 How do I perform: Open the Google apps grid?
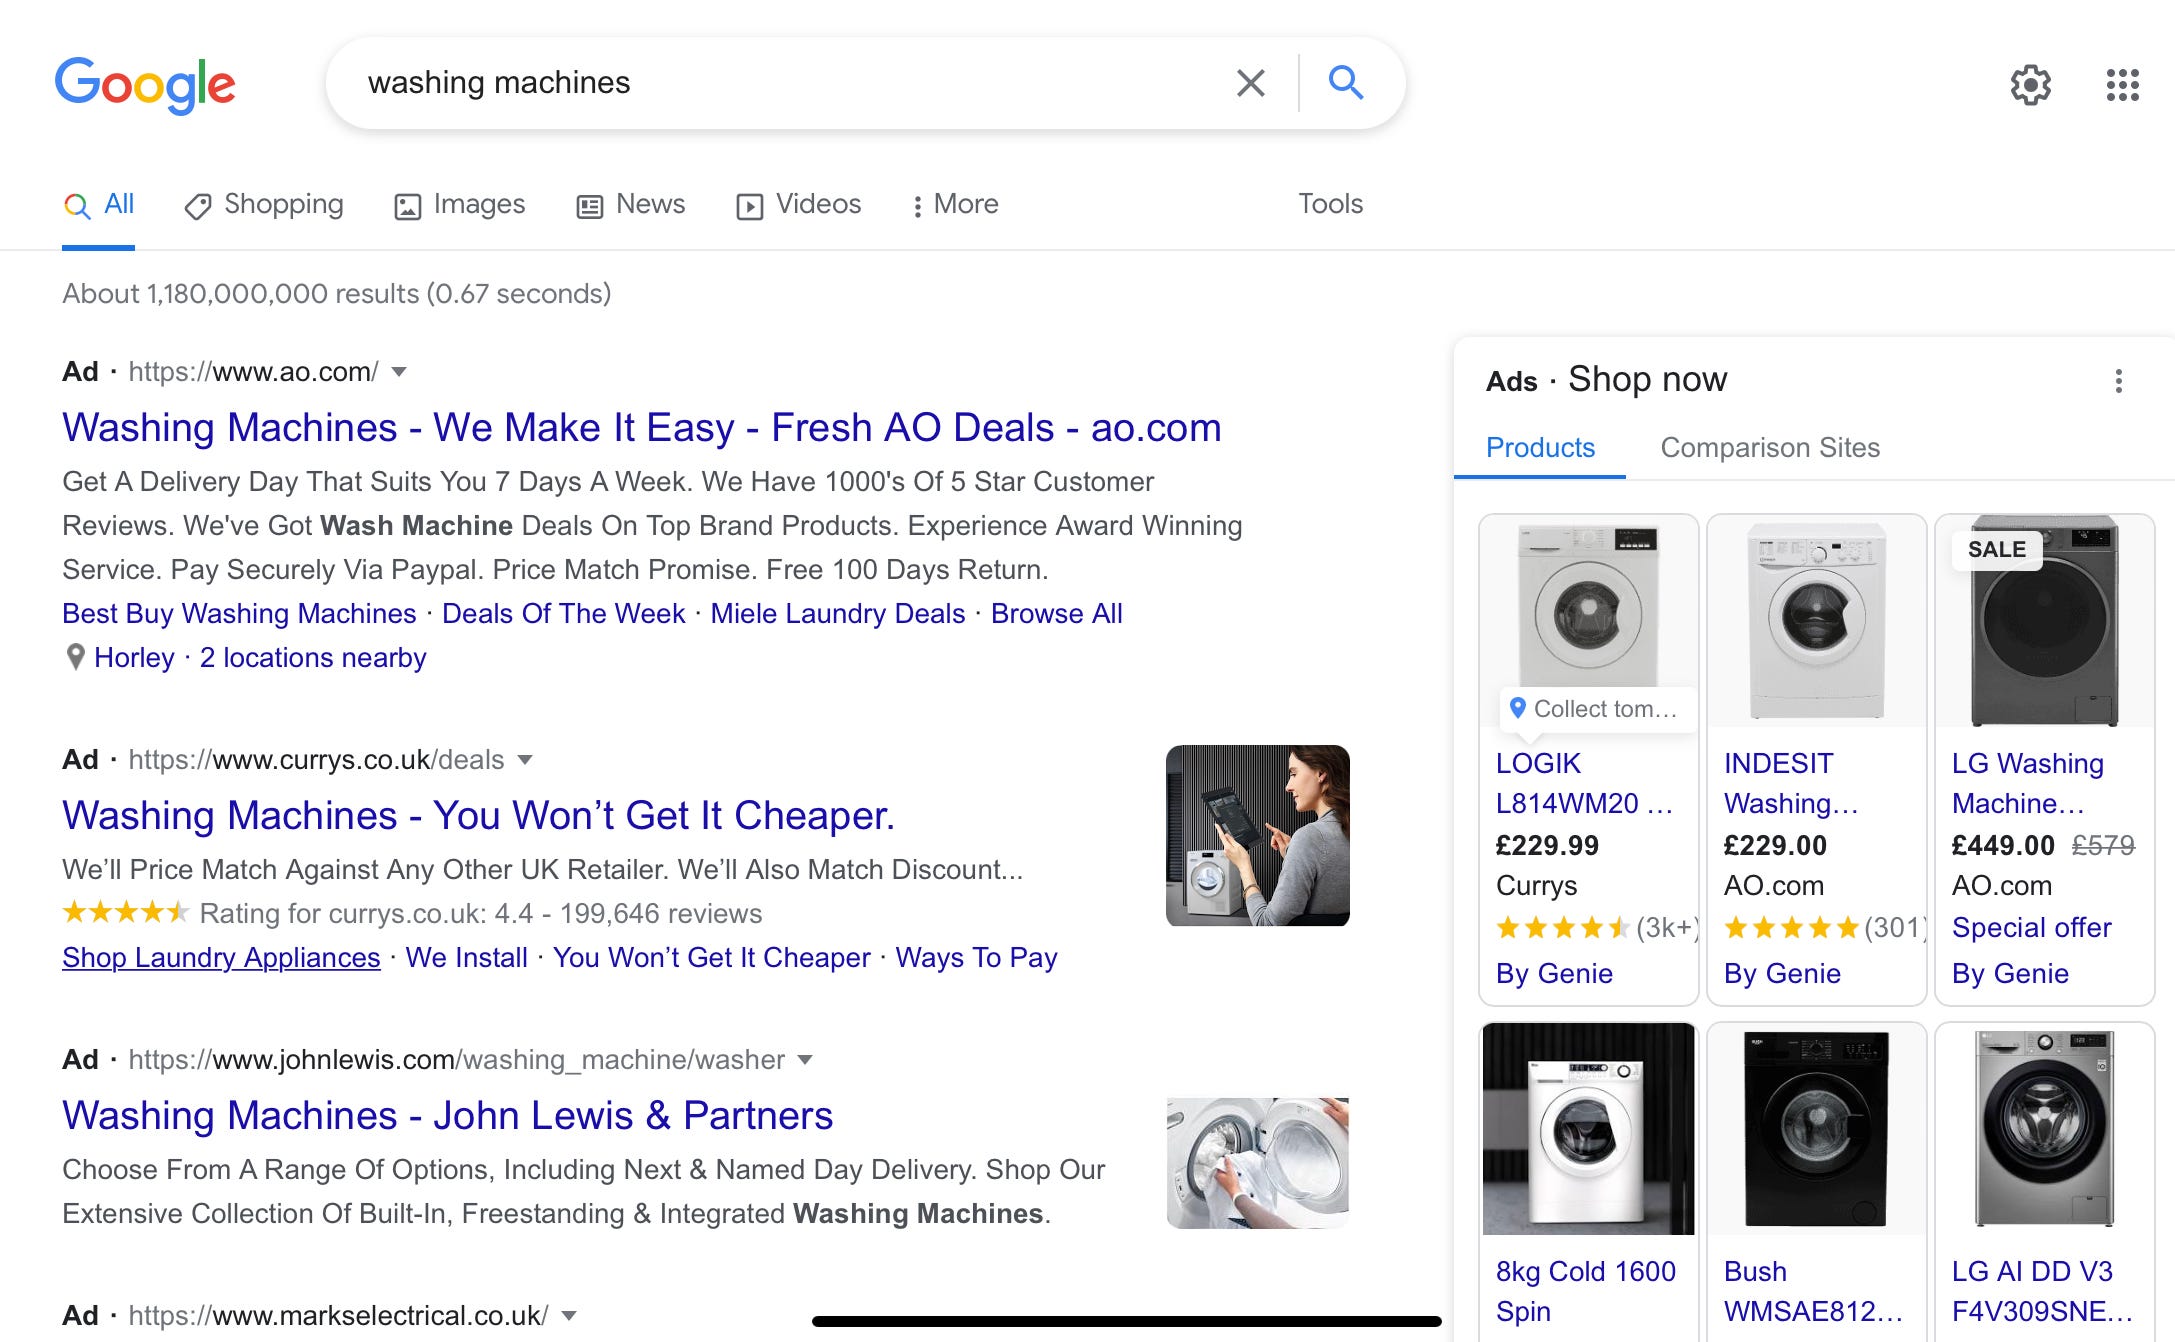[x=2122, y=85]
